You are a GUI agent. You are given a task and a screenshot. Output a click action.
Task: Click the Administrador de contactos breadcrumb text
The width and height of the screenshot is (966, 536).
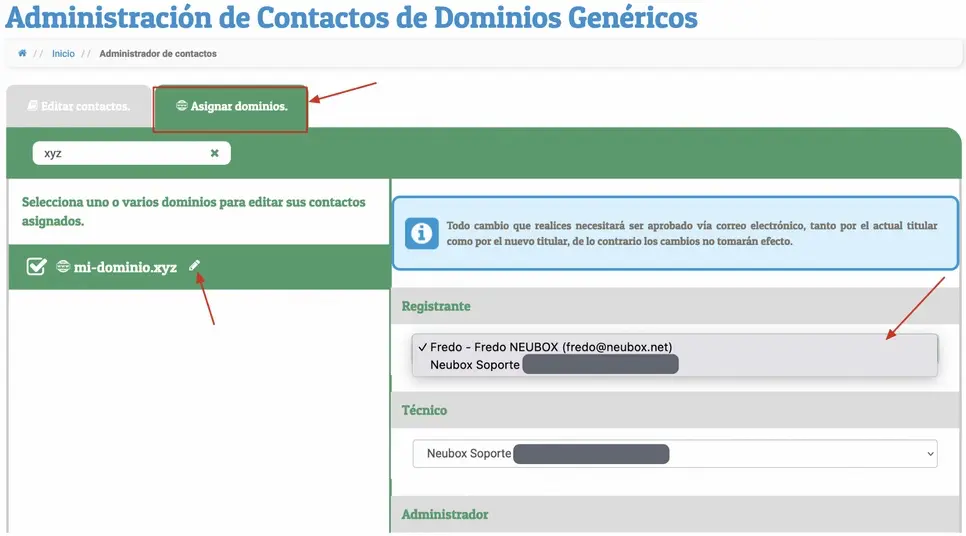158,54
